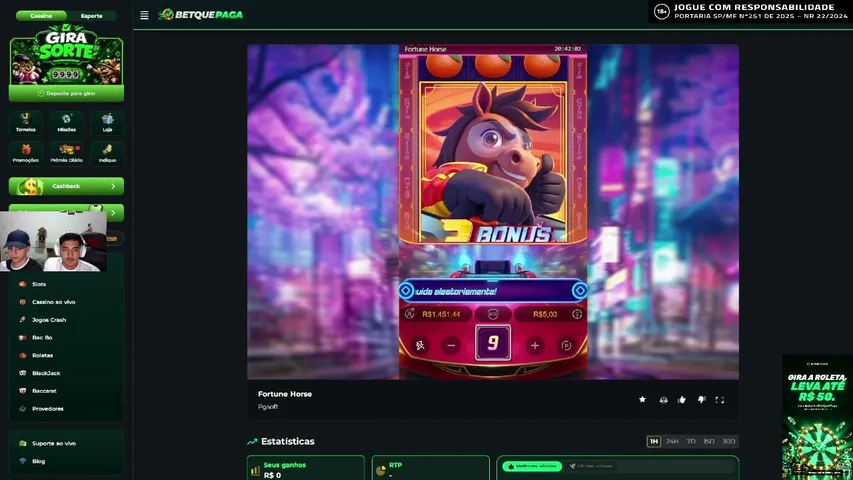Click the auto-spin icon in game

pos(566,345)
